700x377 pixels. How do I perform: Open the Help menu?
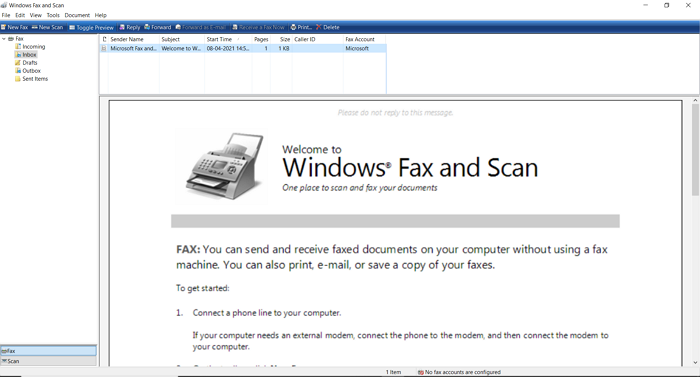(x=100, y=15)
